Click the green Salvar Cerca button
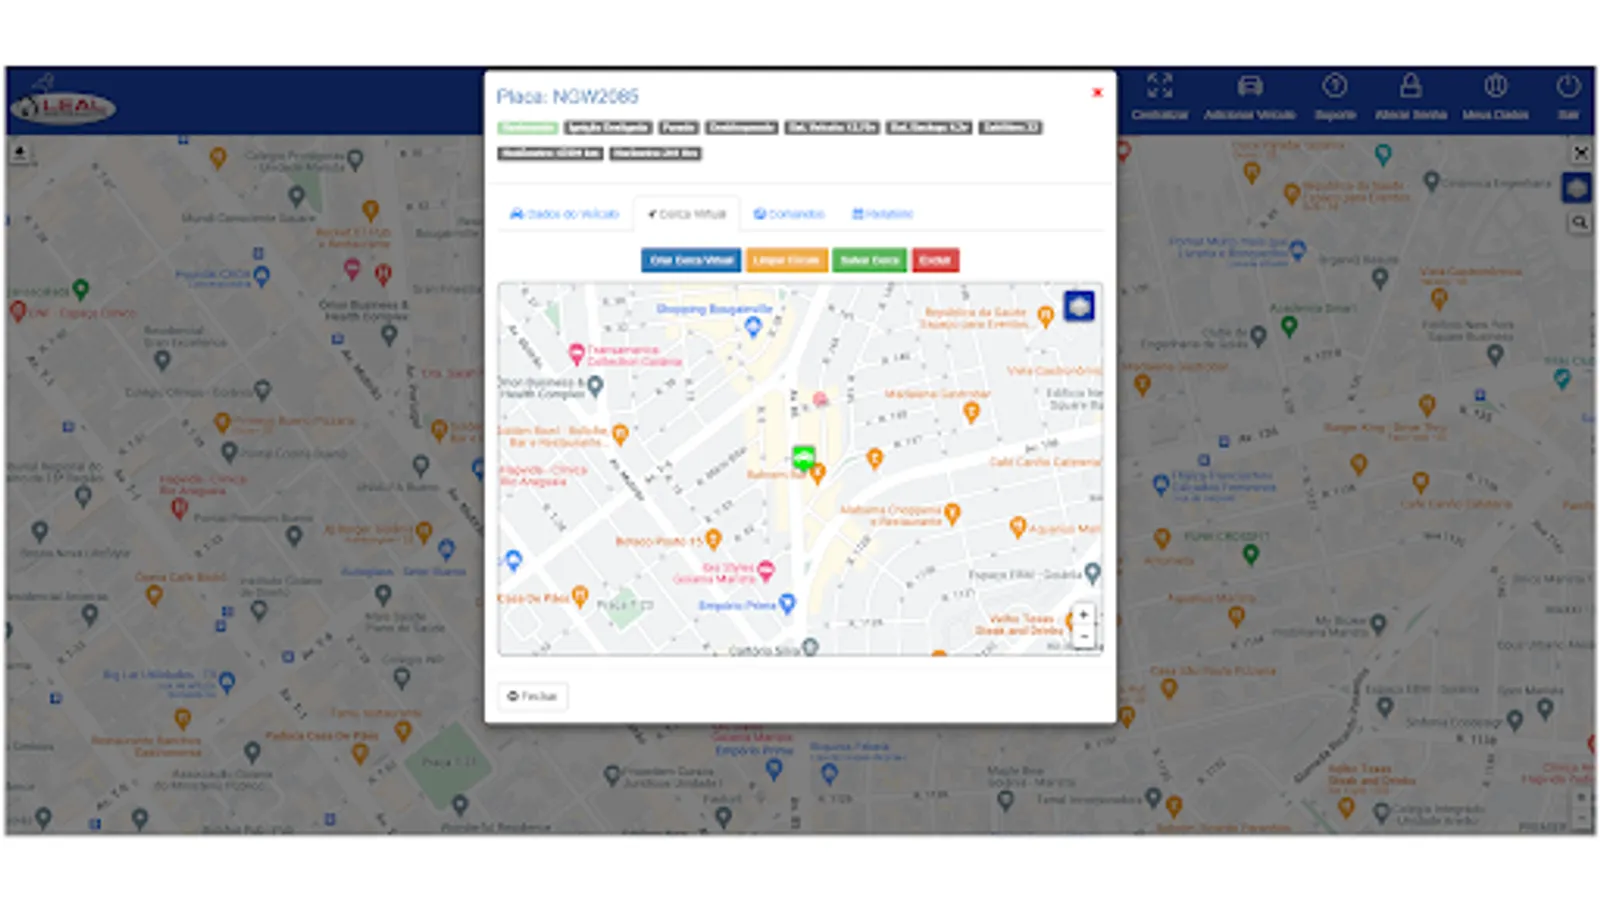Image resolution: width=1600 pixels, height=900 pixels. click(869, 260)
